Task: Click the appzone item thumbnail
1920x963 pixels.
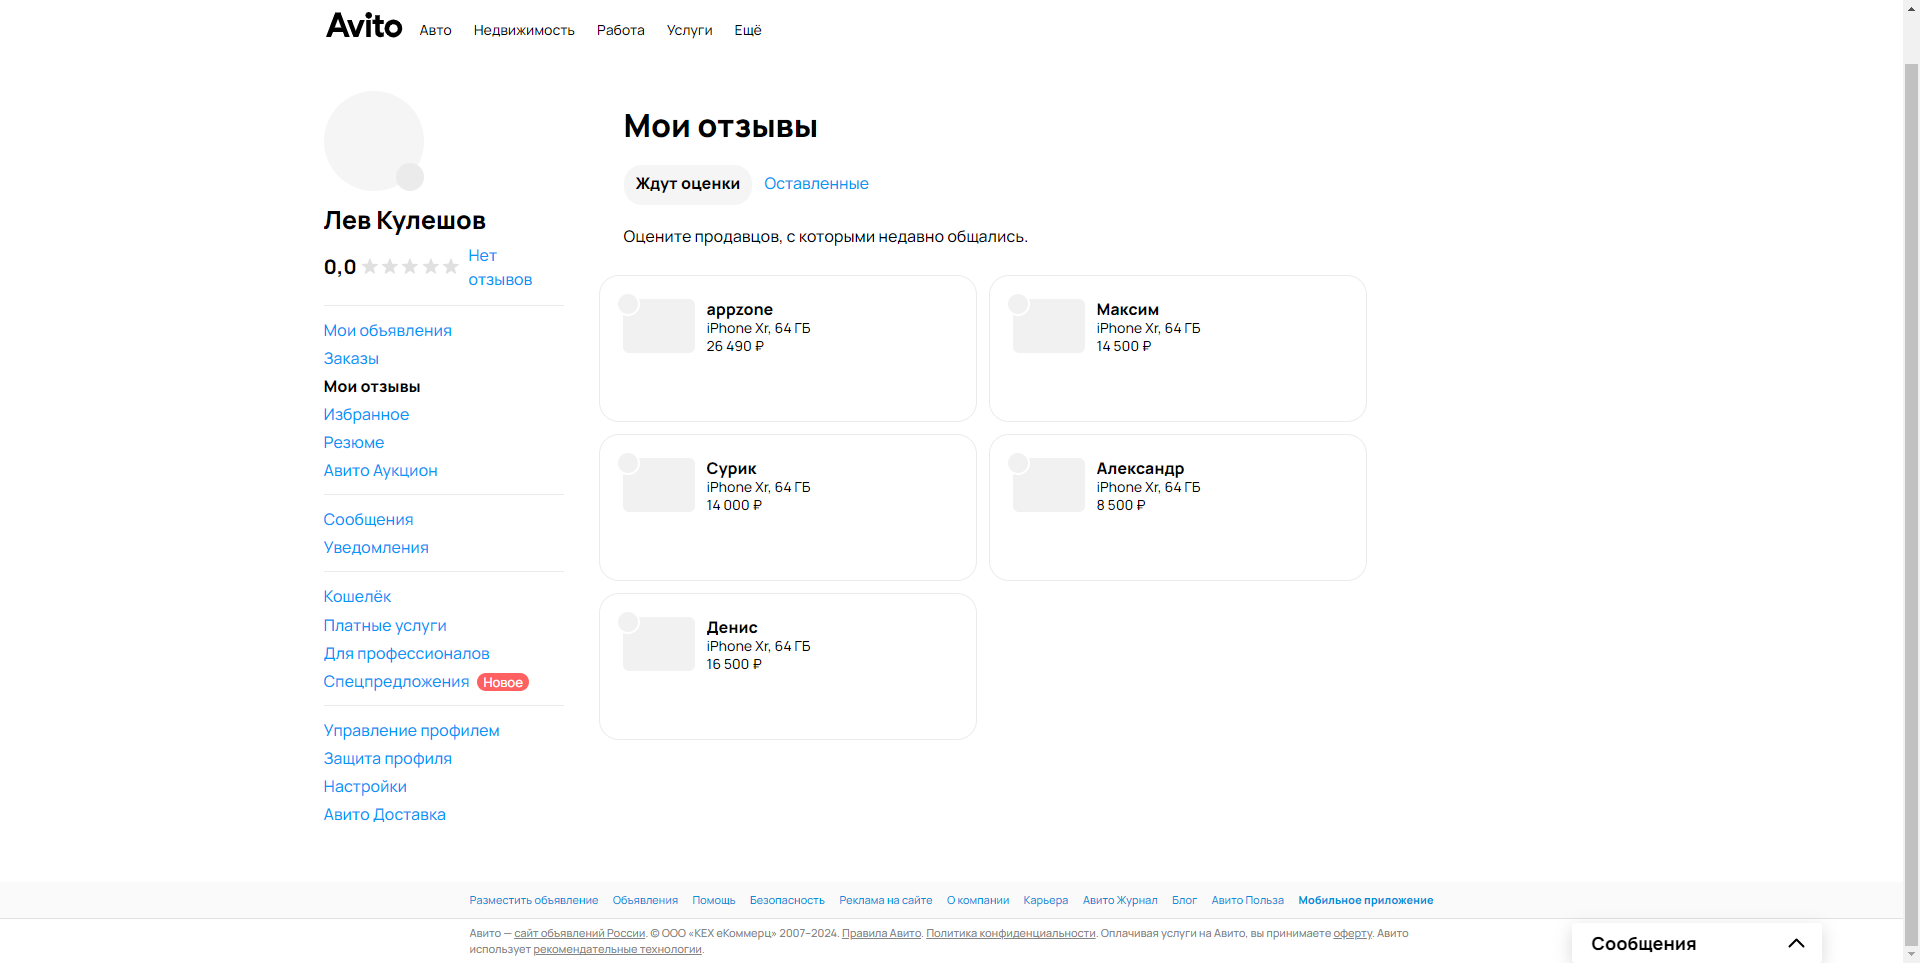Action: 659,326
